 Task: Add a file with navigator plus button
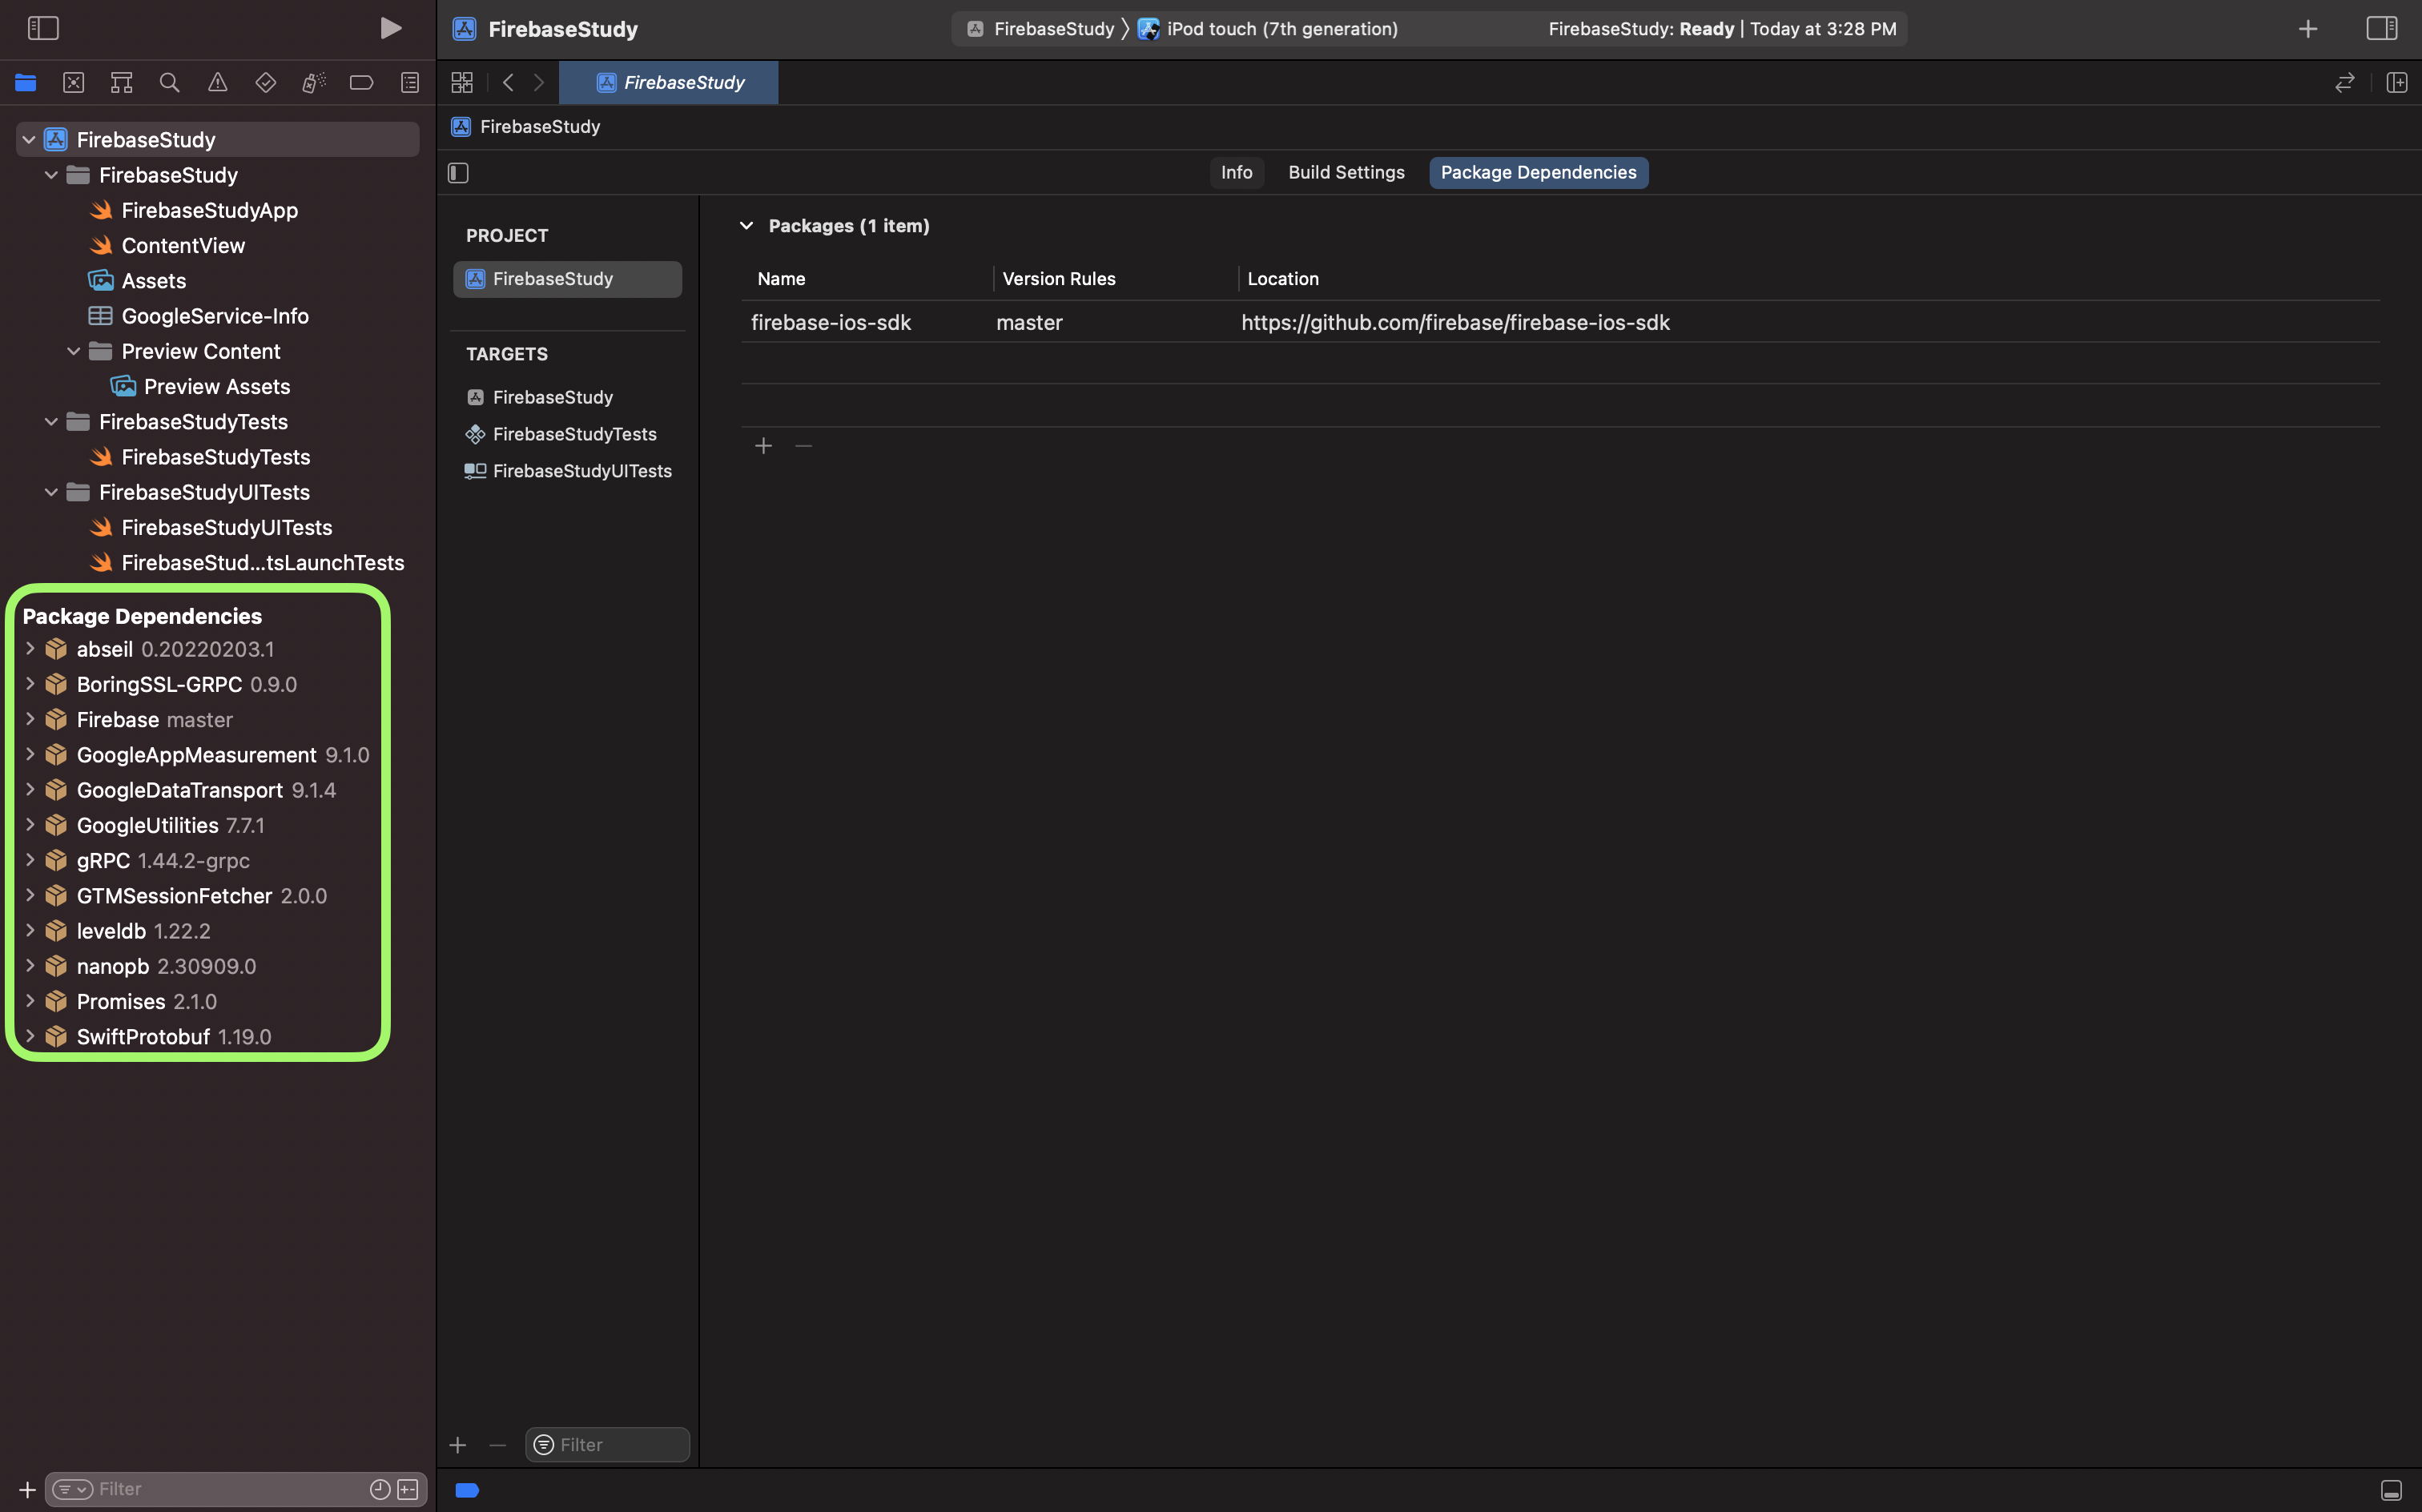[27, 1489]
